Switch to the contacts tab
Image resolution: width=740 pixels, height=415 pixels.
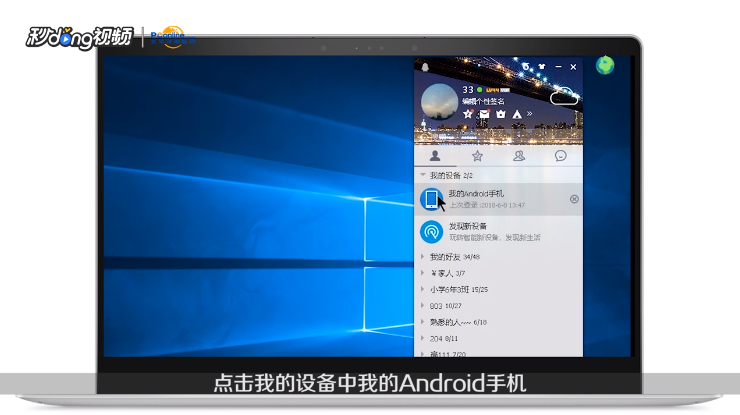tap(435, 156)
